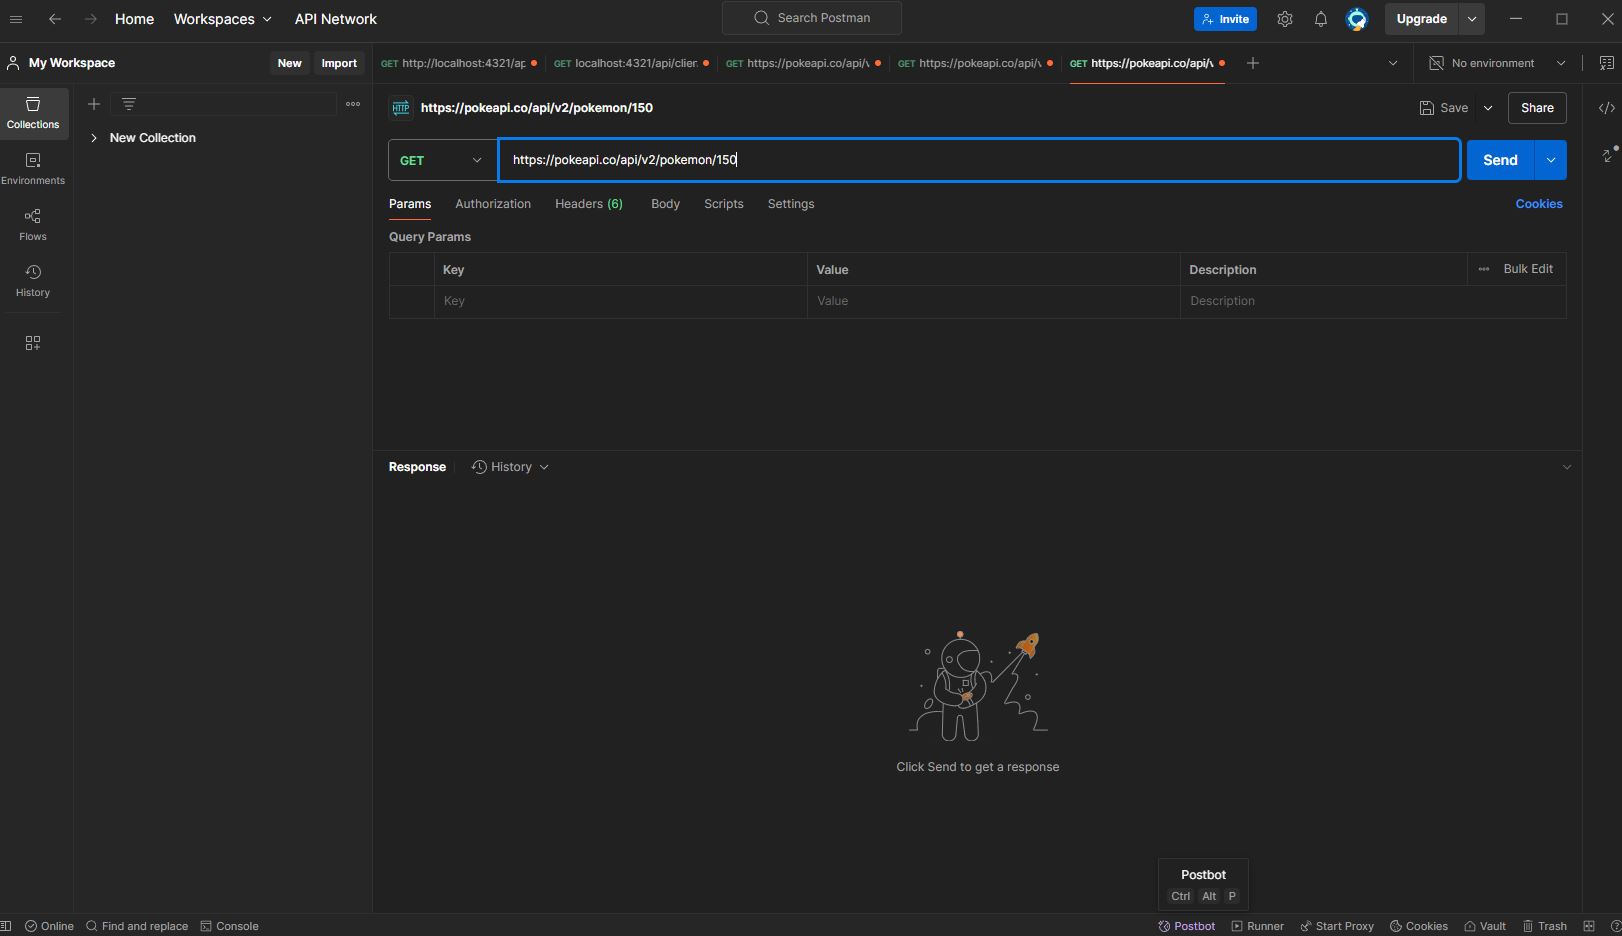This screenshot has height=936, width=1622.
Task: Click the query param Key field
Action: (x=620, y=301)
